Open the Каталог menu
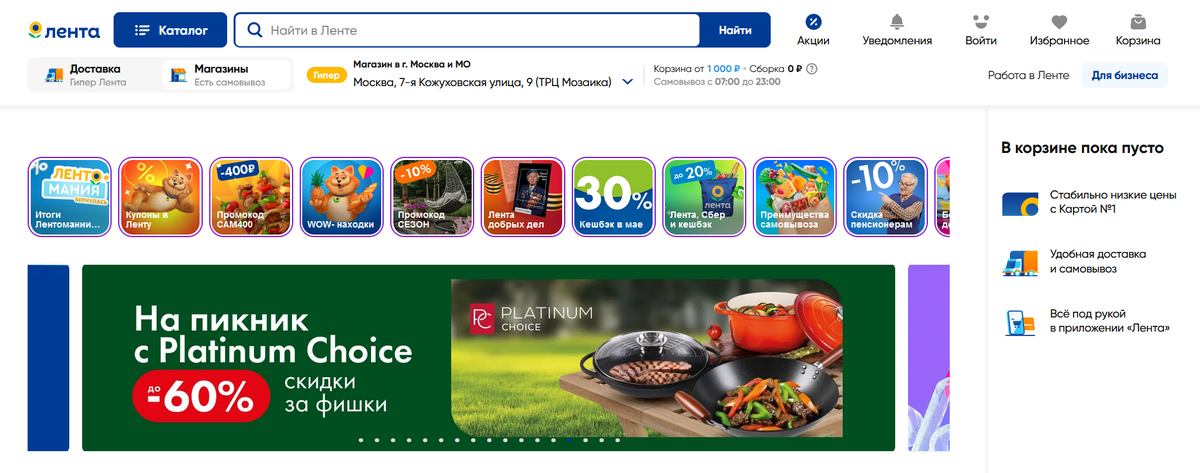This screenshot has height=473, width=1200. 171,30
